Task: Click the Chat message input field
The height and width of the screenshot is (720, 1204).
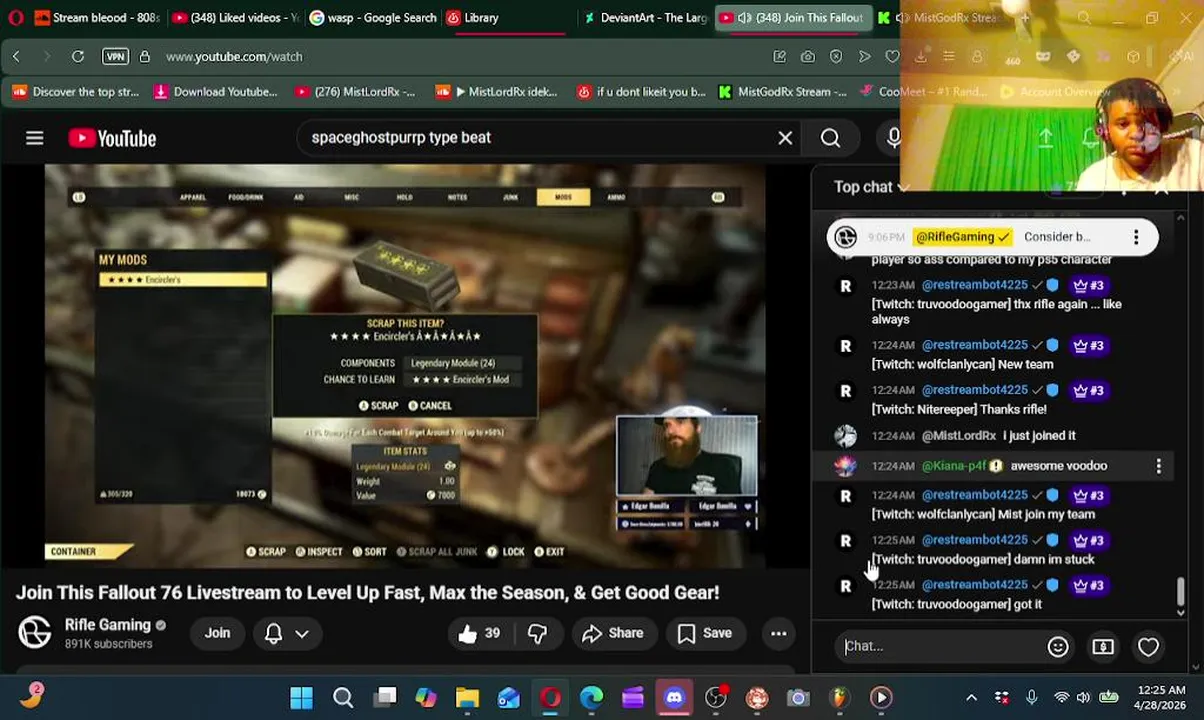Action: (940, 646)
